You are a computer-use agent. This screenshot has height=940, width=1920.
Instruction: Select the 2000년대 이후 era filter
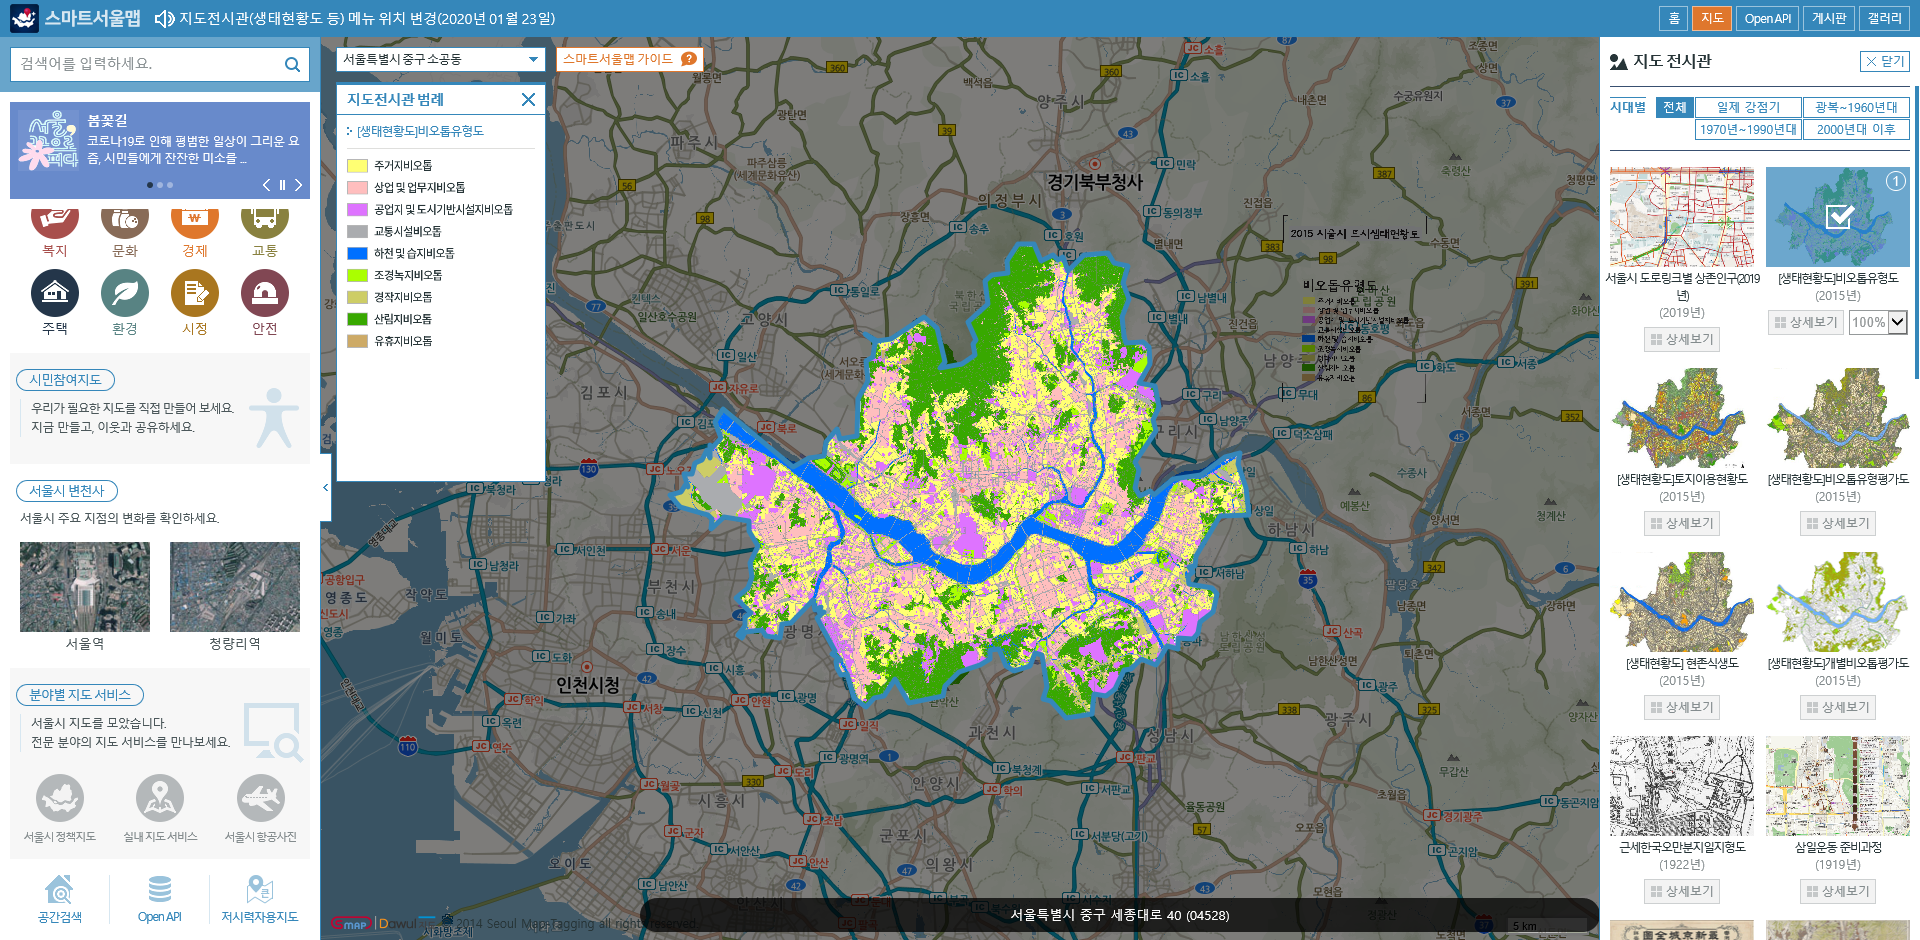point(1856,129)
